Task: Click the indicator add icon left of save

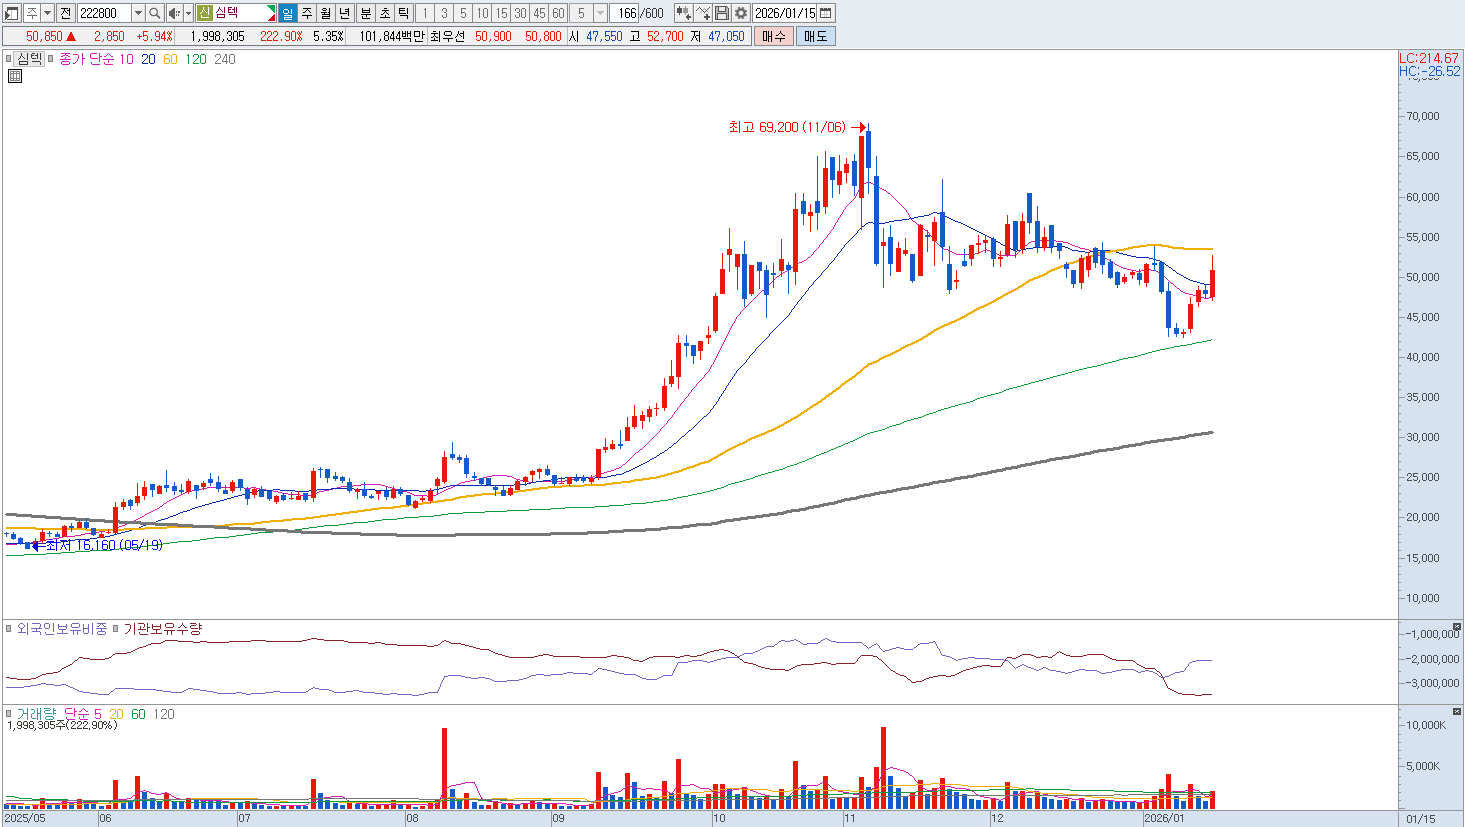Action: click(703, 13)
